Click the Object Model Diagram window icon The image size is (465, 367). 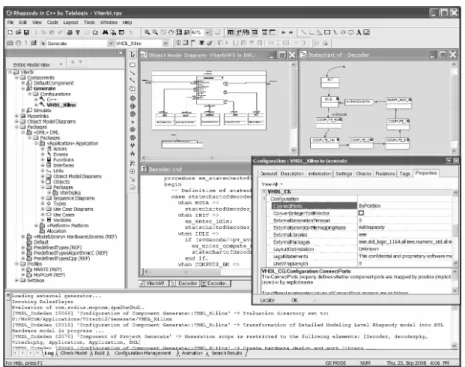point(144,55)
